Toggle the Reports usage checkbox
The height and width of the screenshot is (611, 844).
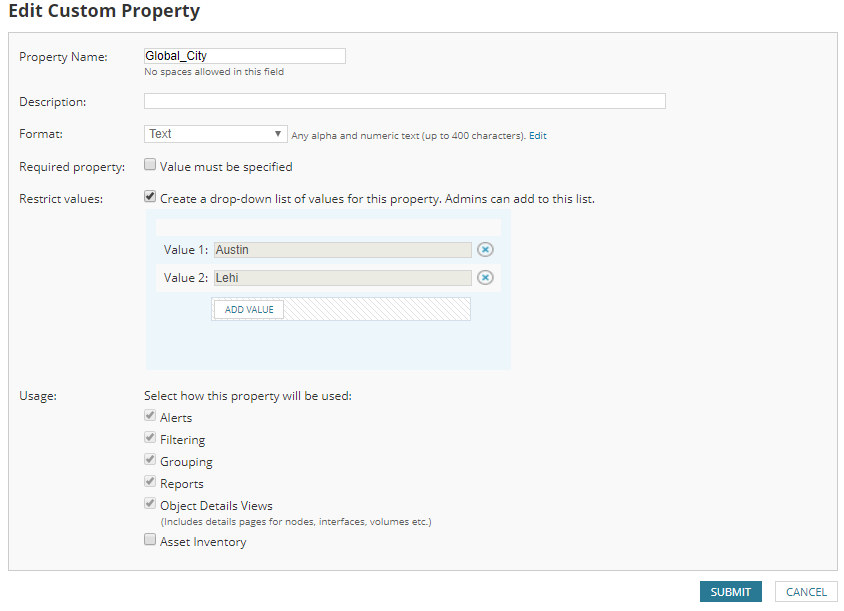(x=150, y=483)
